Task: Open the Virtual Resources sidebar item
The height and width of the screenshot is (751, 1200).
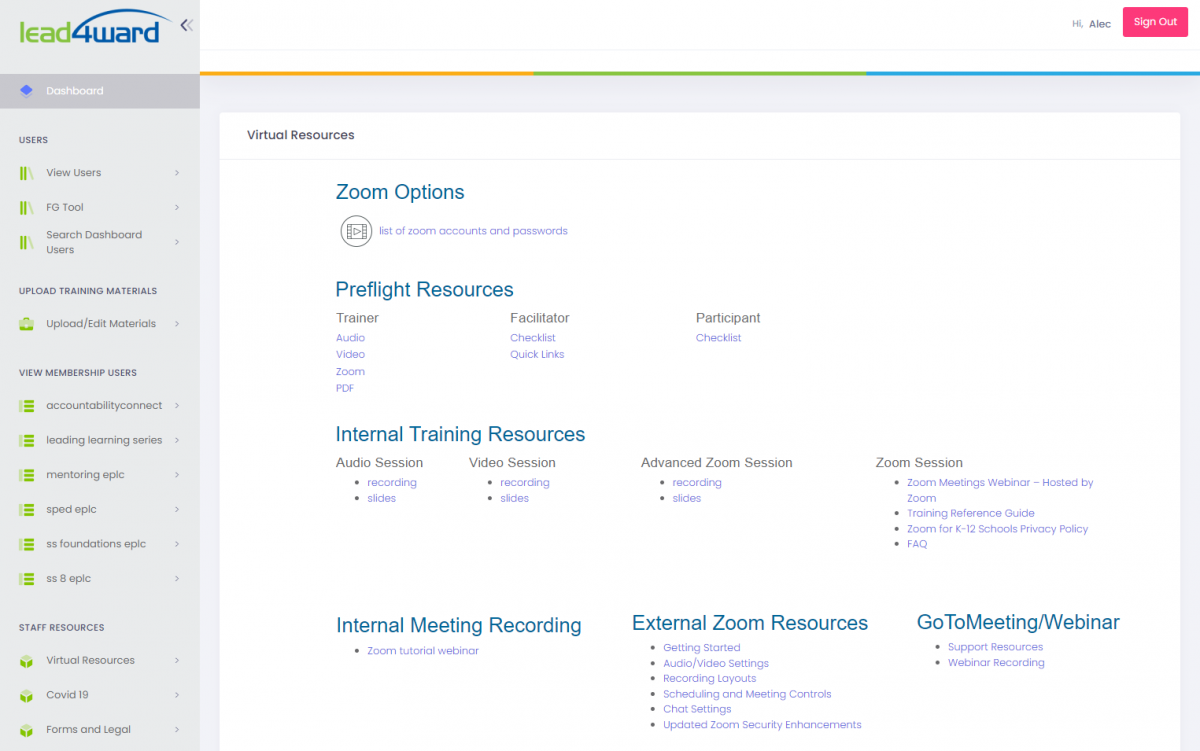Action: coord(100,661)
